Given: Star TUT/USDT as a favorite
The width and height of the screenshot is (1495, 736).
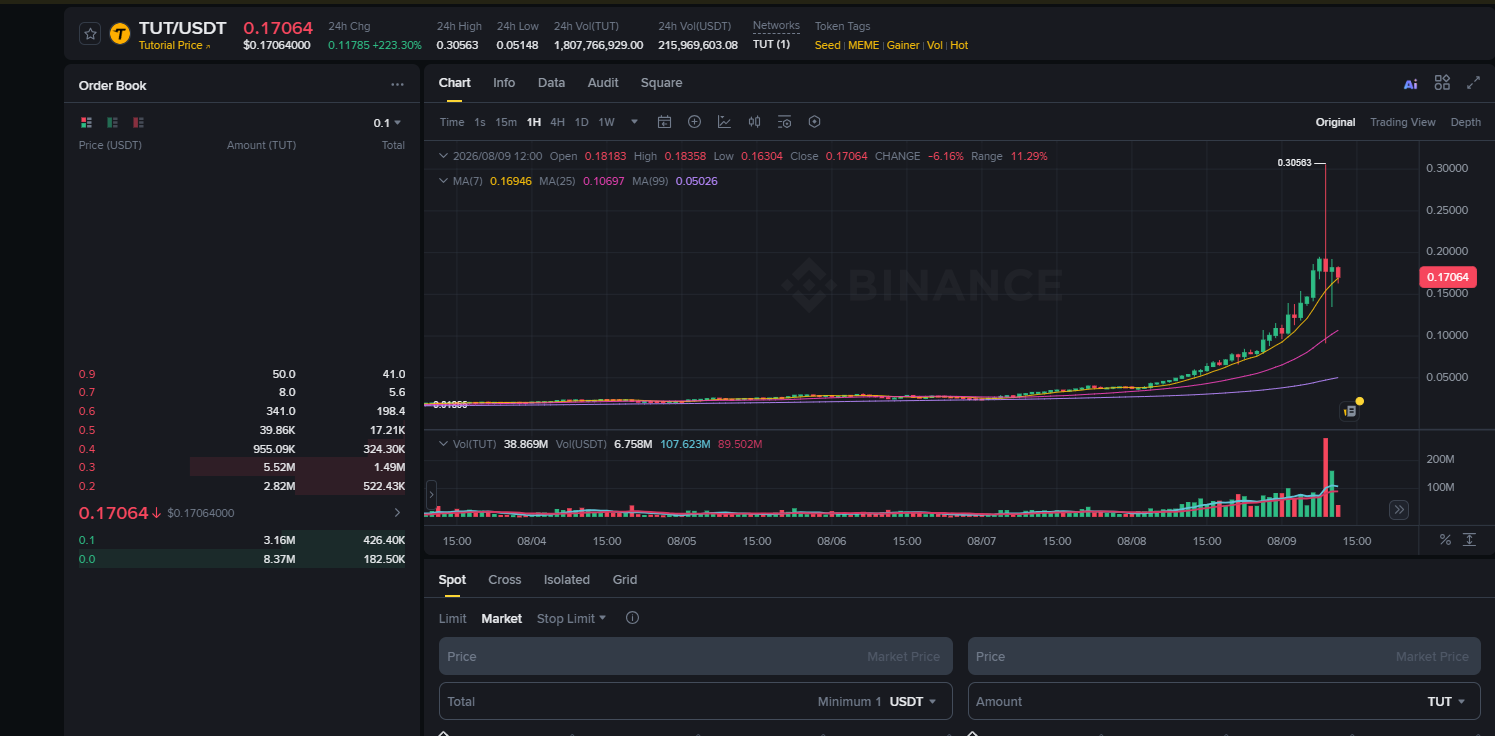Looking at the screenshot, I should tap(90, 34).
